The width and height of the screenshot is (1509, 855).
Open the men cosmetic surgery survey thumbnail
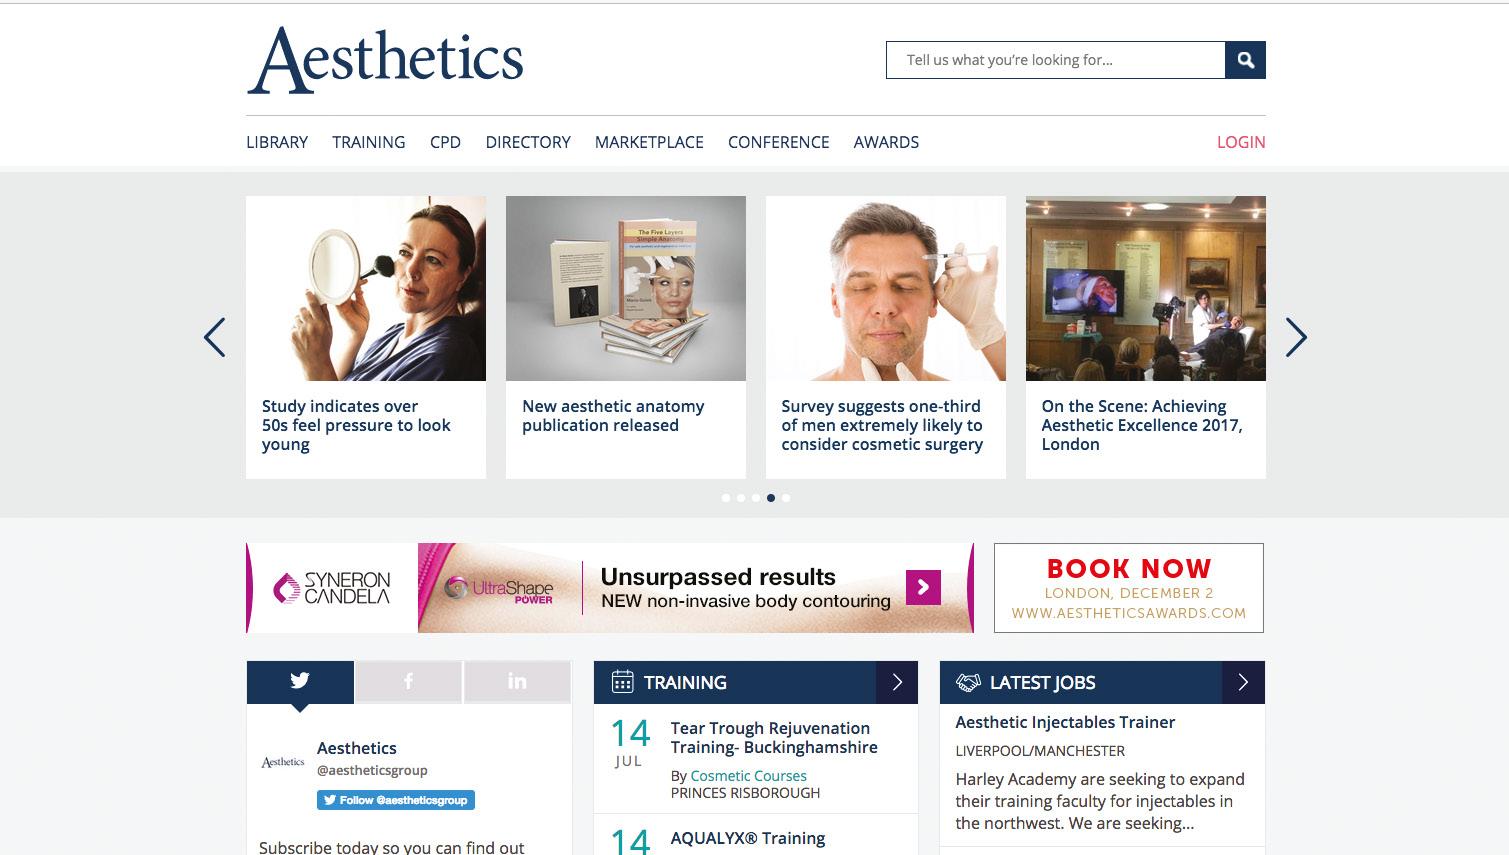pyautogui.click(x=886, y=288)
